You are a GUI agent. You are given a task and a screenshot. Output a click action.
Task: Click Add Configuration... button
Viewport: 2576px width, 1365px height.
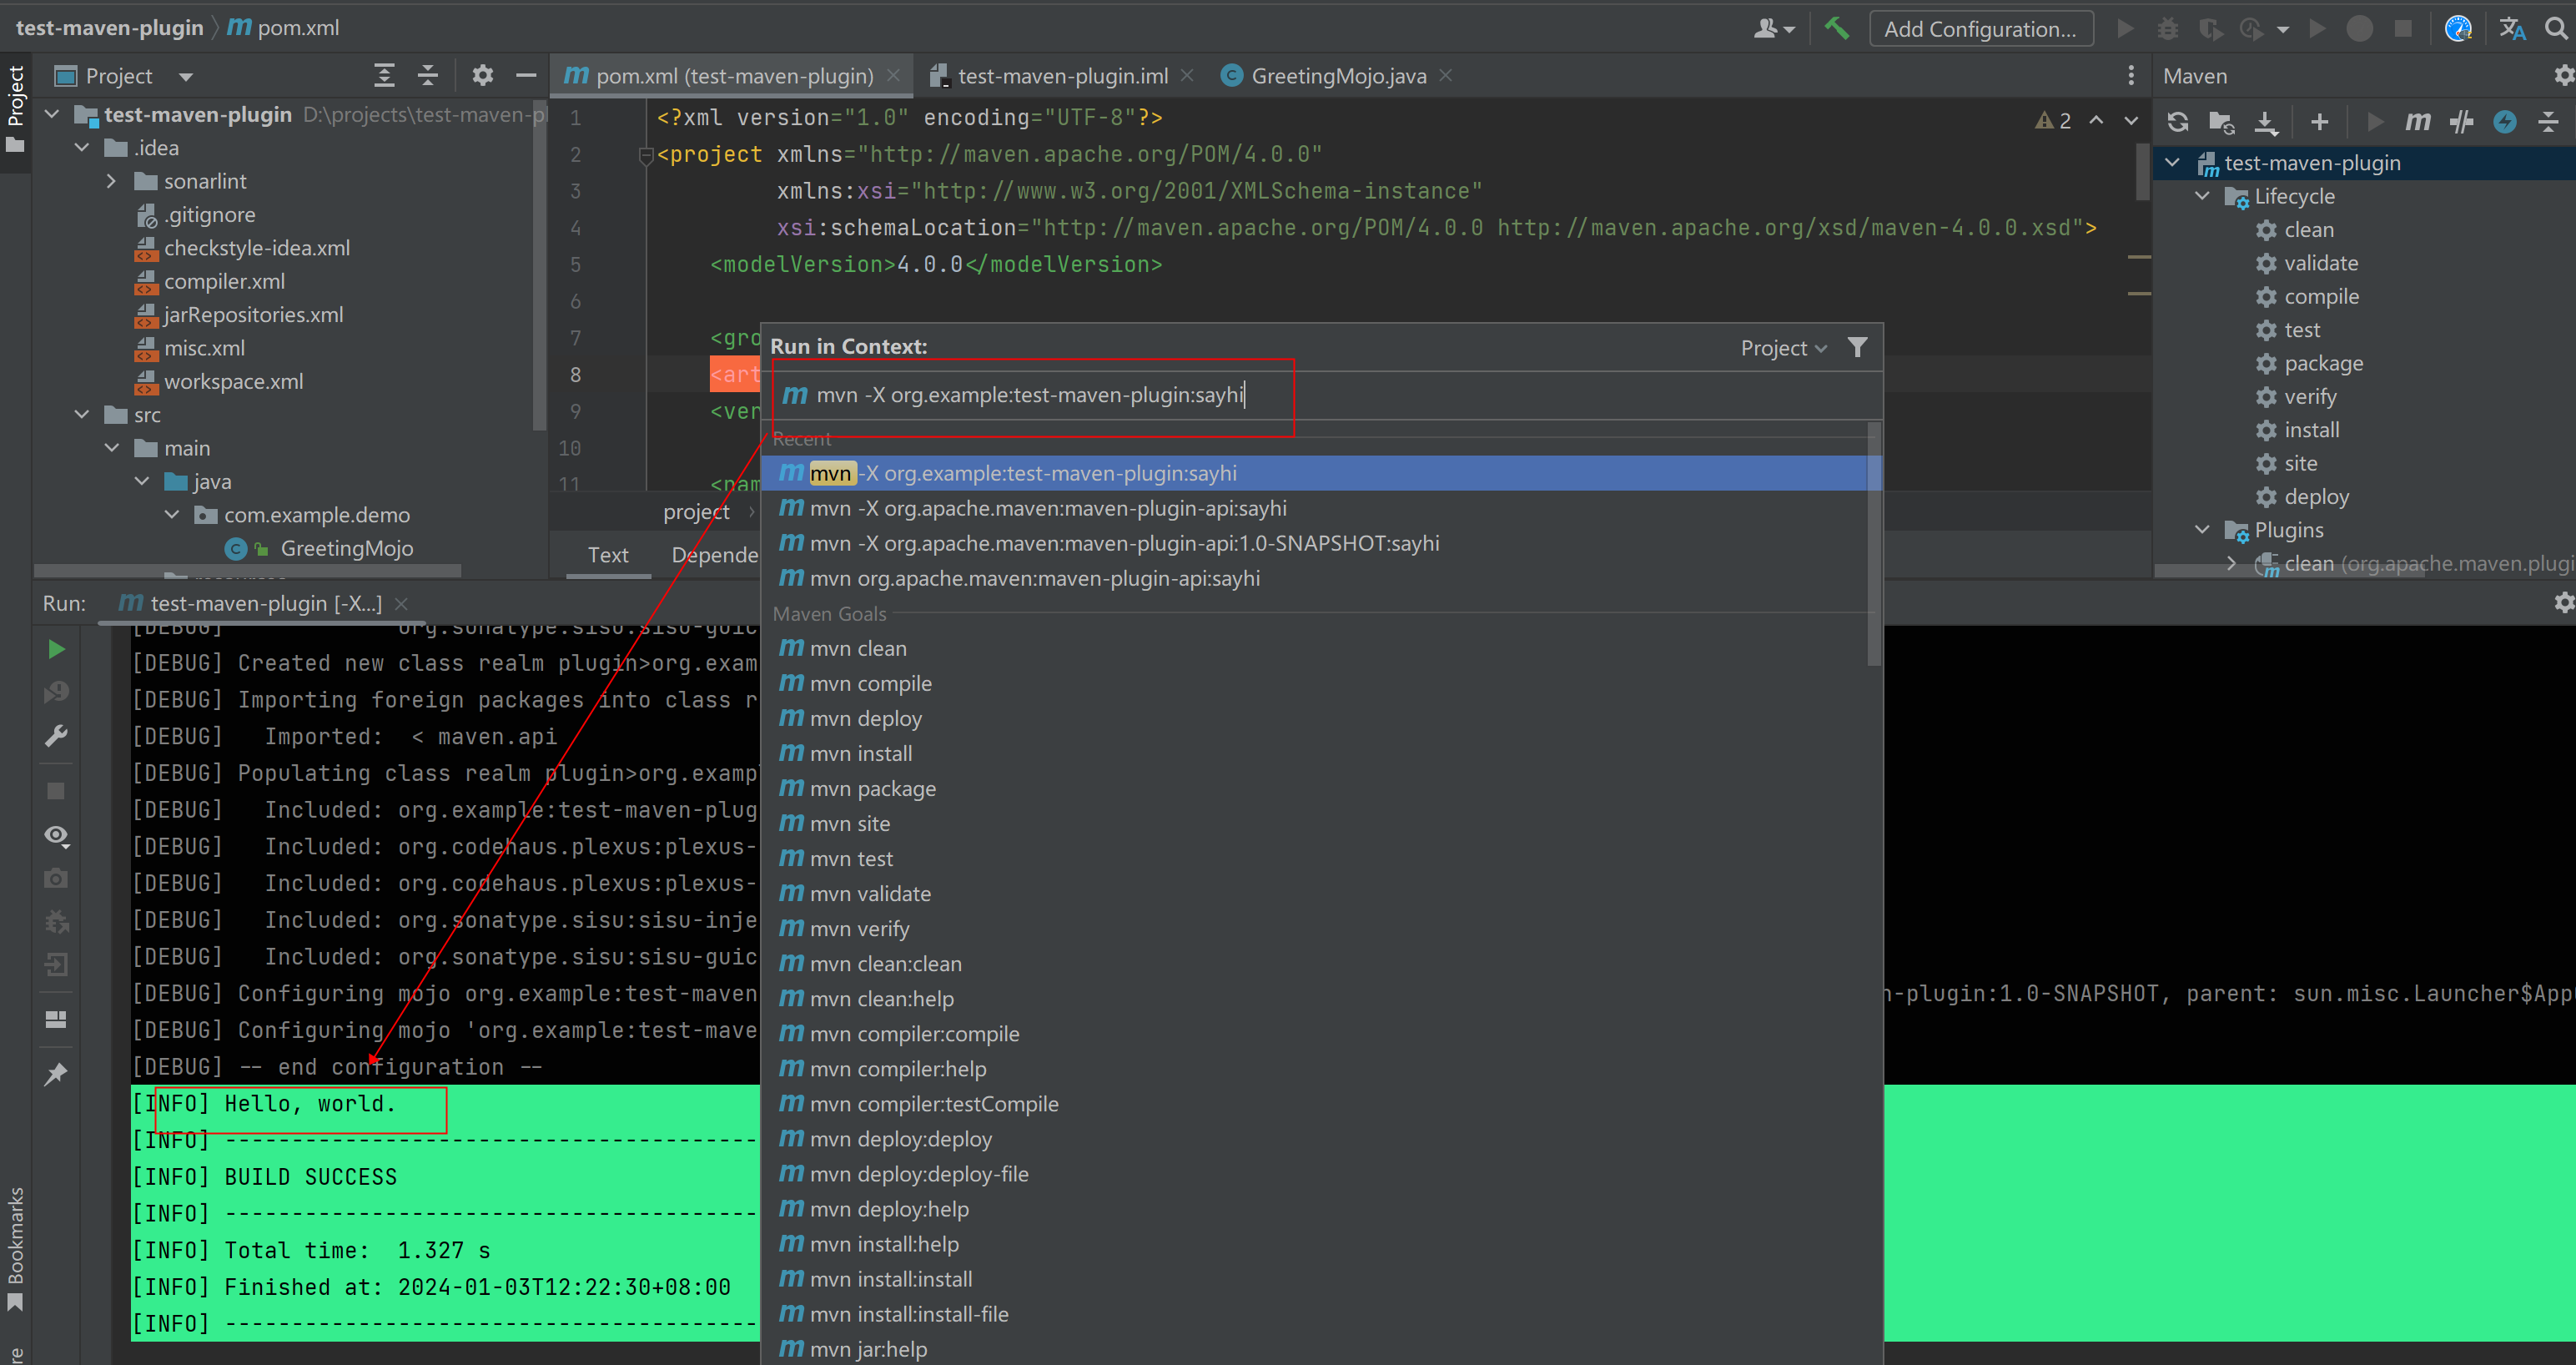tap(1980, 28)
